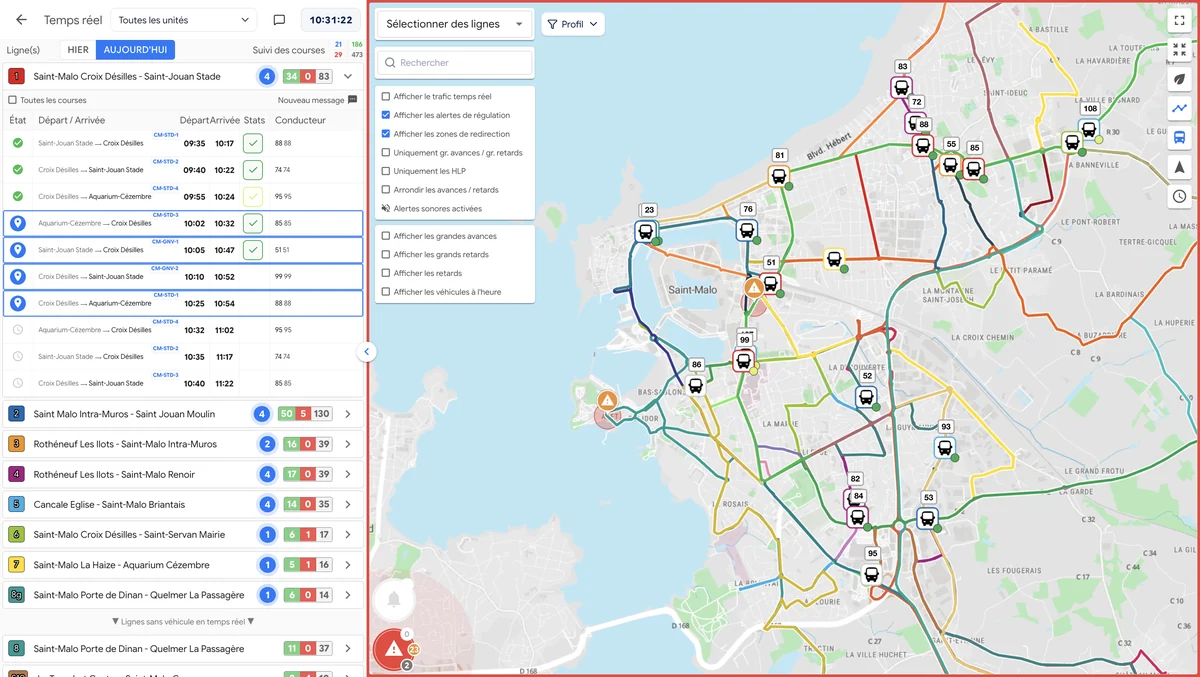The image size is (1200, 677).
Task: Click the red alert warning circle button
Action: 393,649
